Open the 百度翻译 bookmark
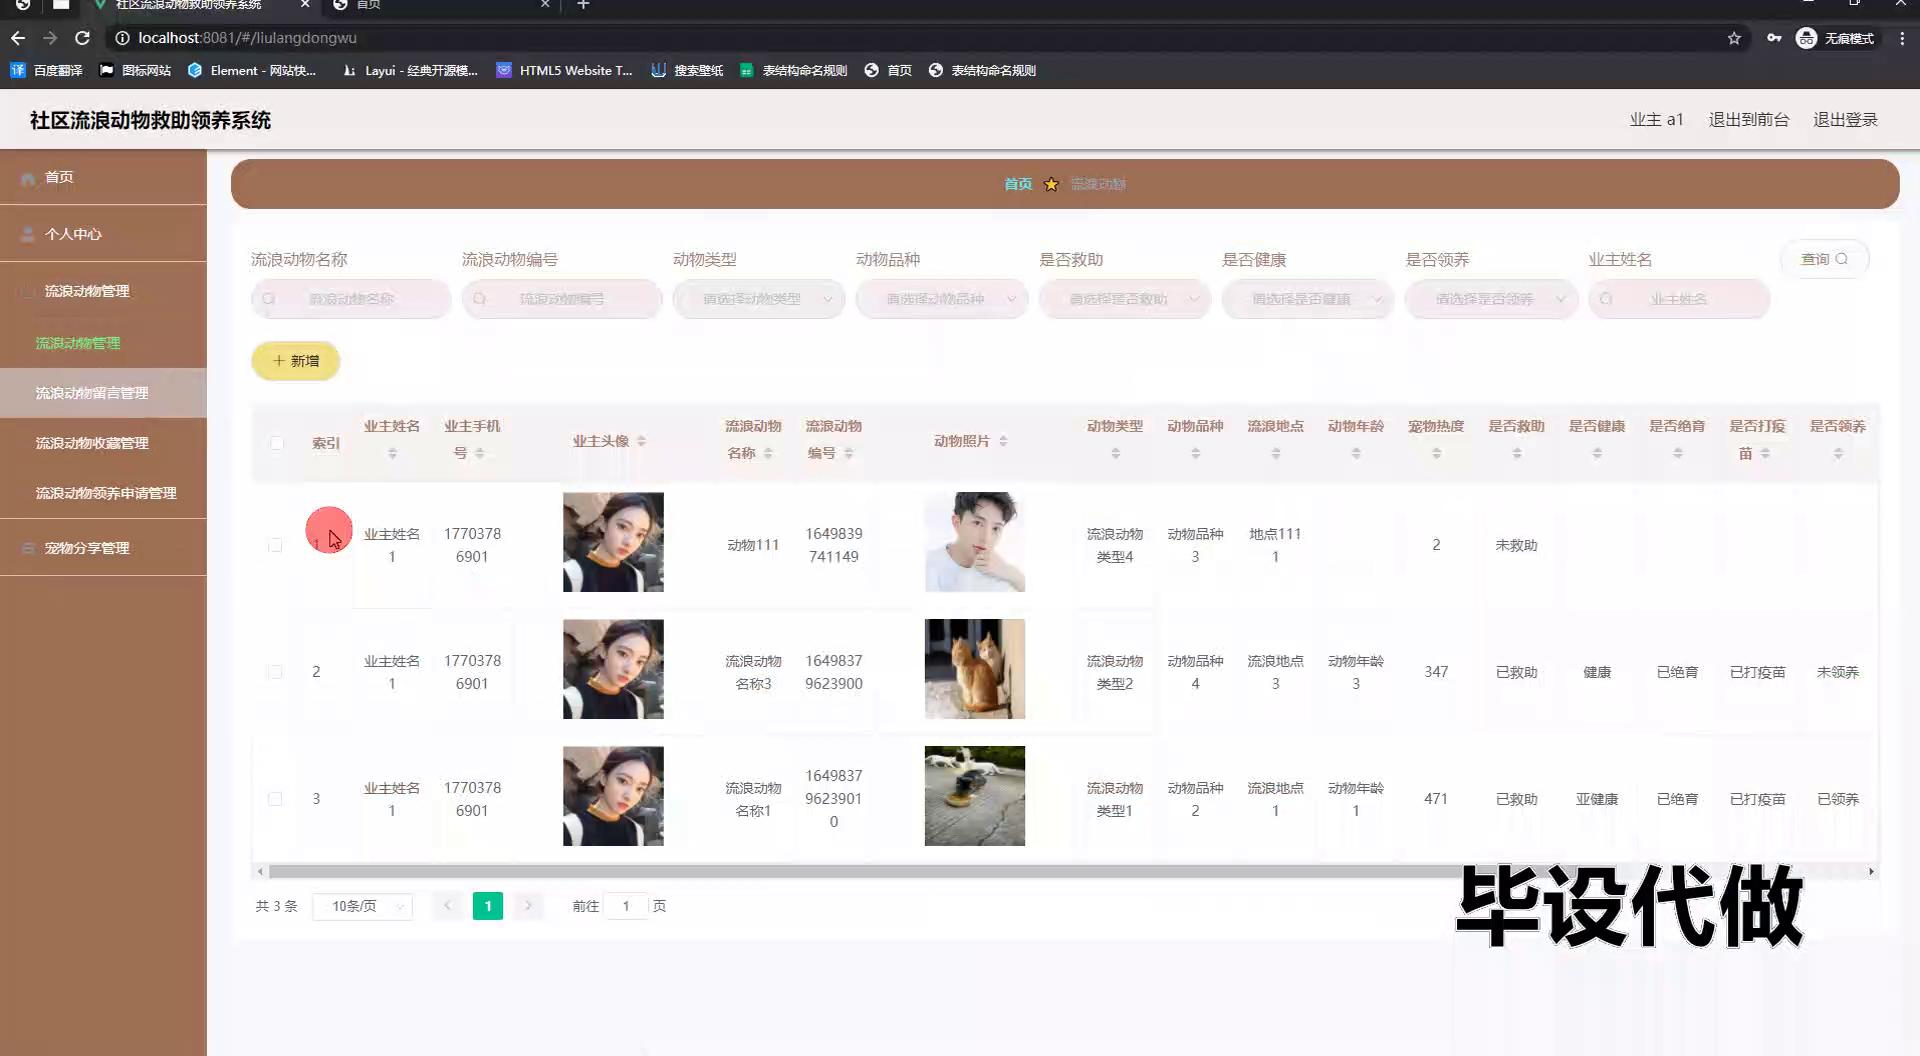 coord(46,70)
